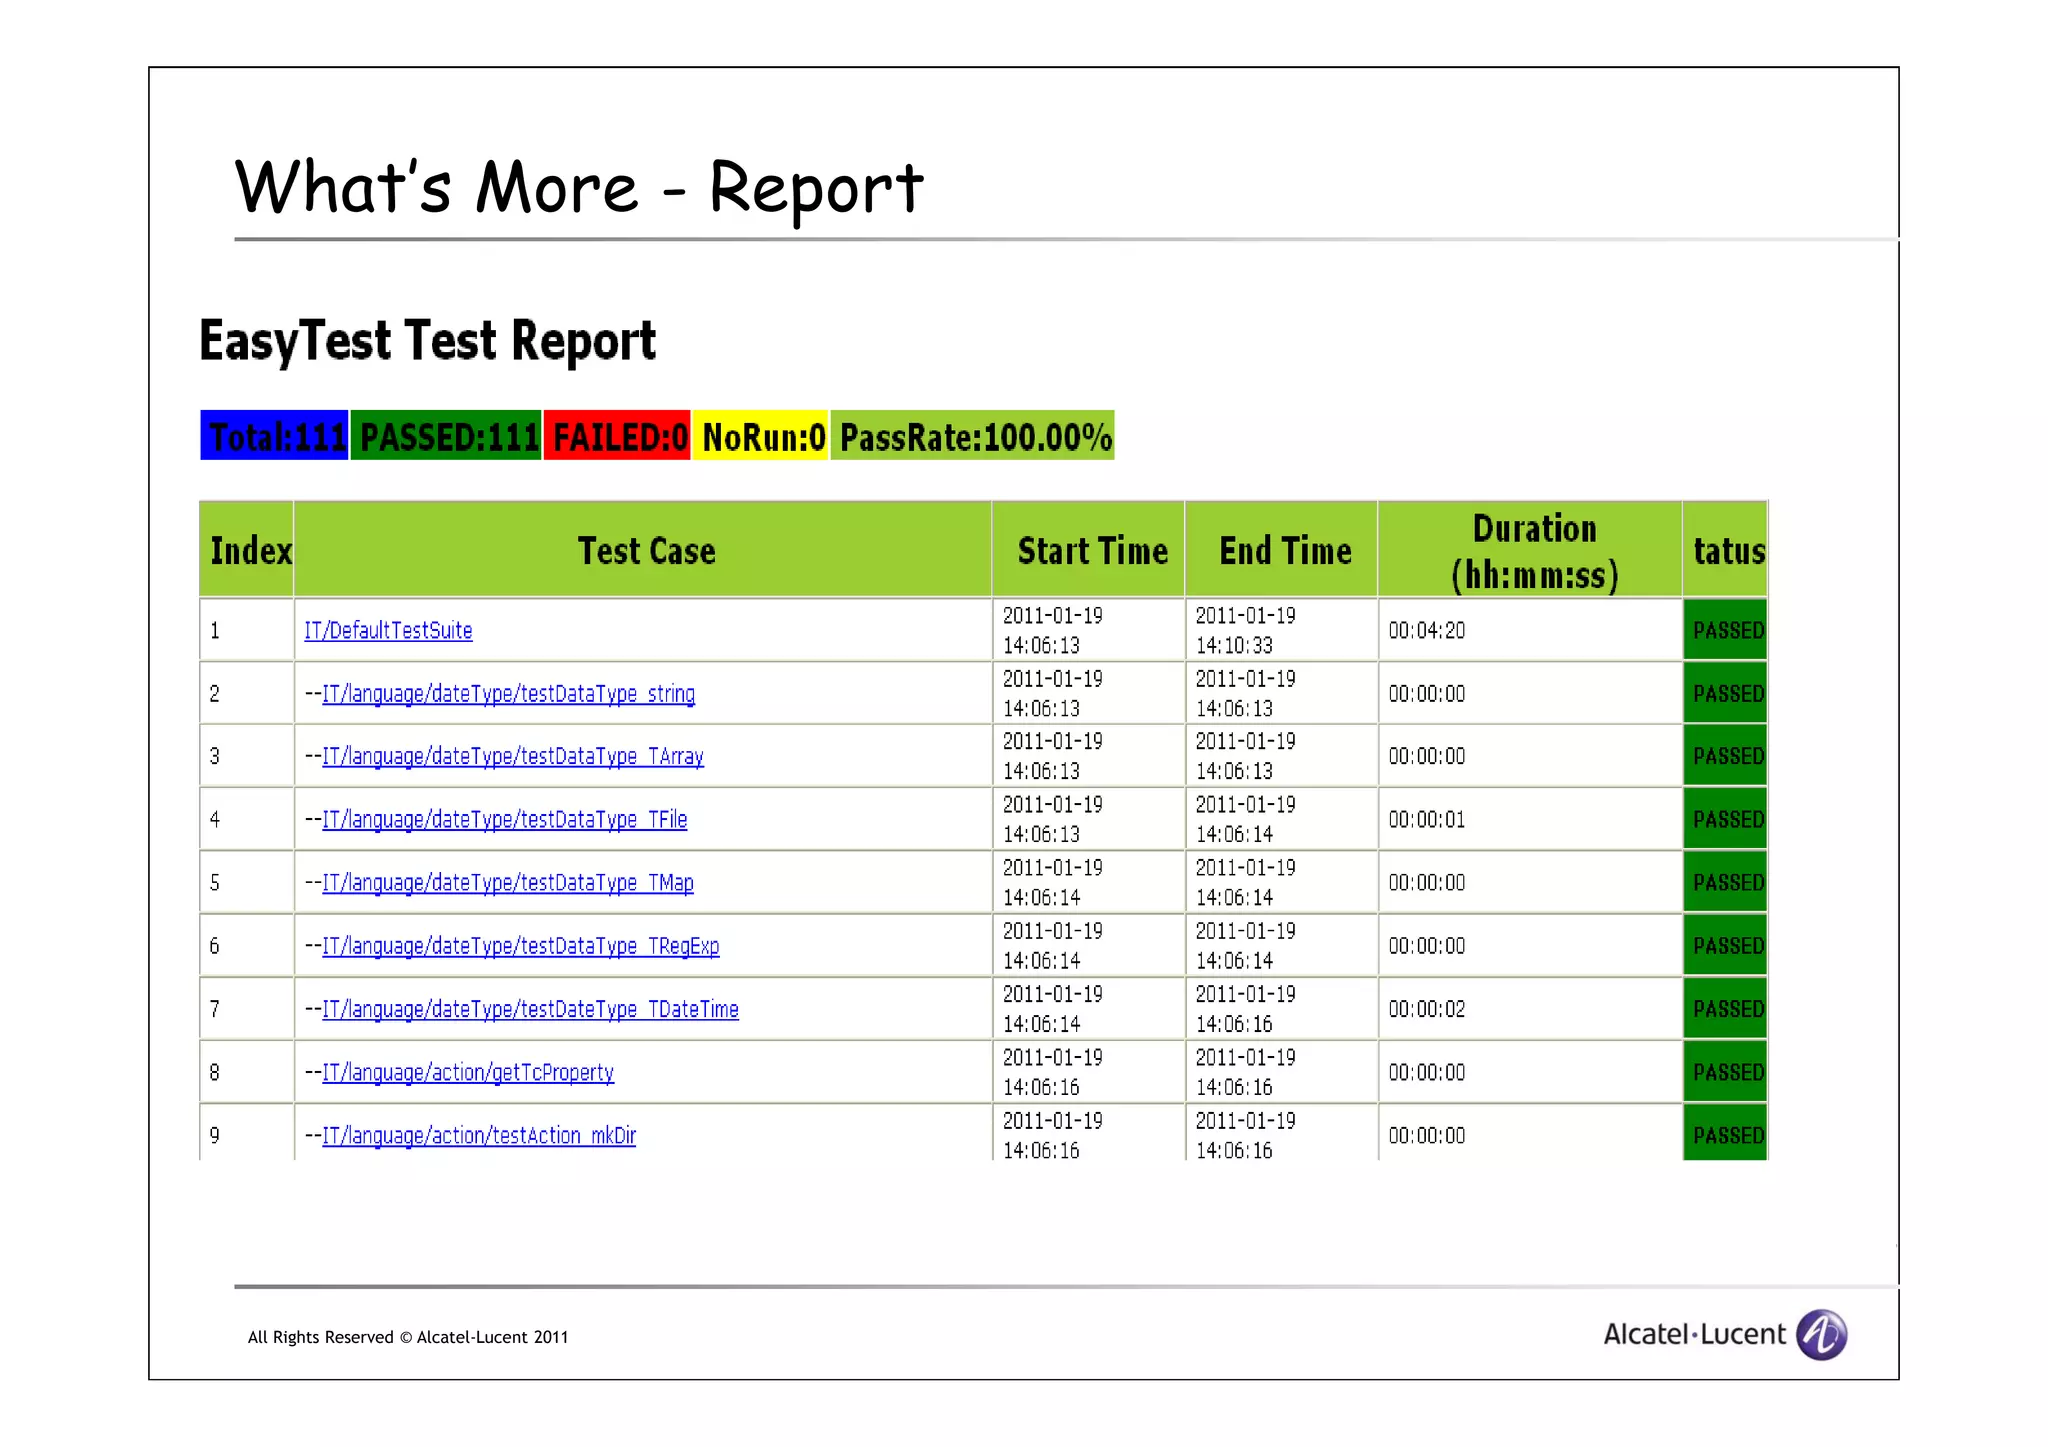Image resolution: width=2048 pixels, height=1447 pixels.
Task: Click the end time 14:10:33 cell
Action: [x=1282, y=630]
